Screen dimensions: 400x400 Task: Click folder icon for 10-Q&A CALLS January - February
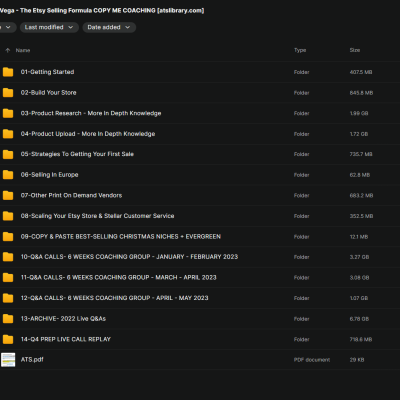coord(8,257)
